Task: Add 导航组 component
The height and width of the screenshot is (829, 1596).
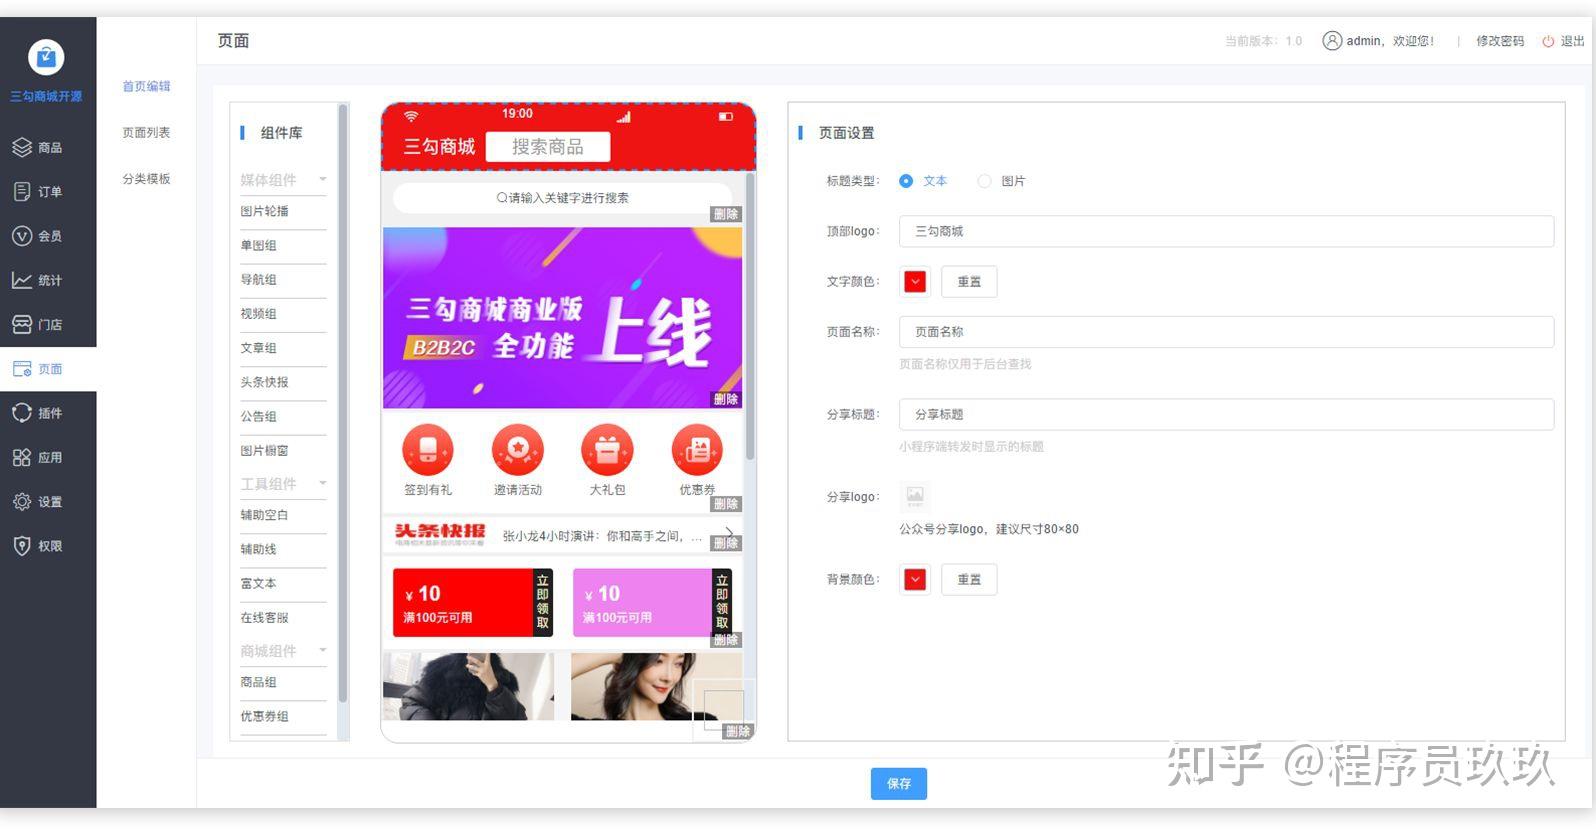Action: 283,280
